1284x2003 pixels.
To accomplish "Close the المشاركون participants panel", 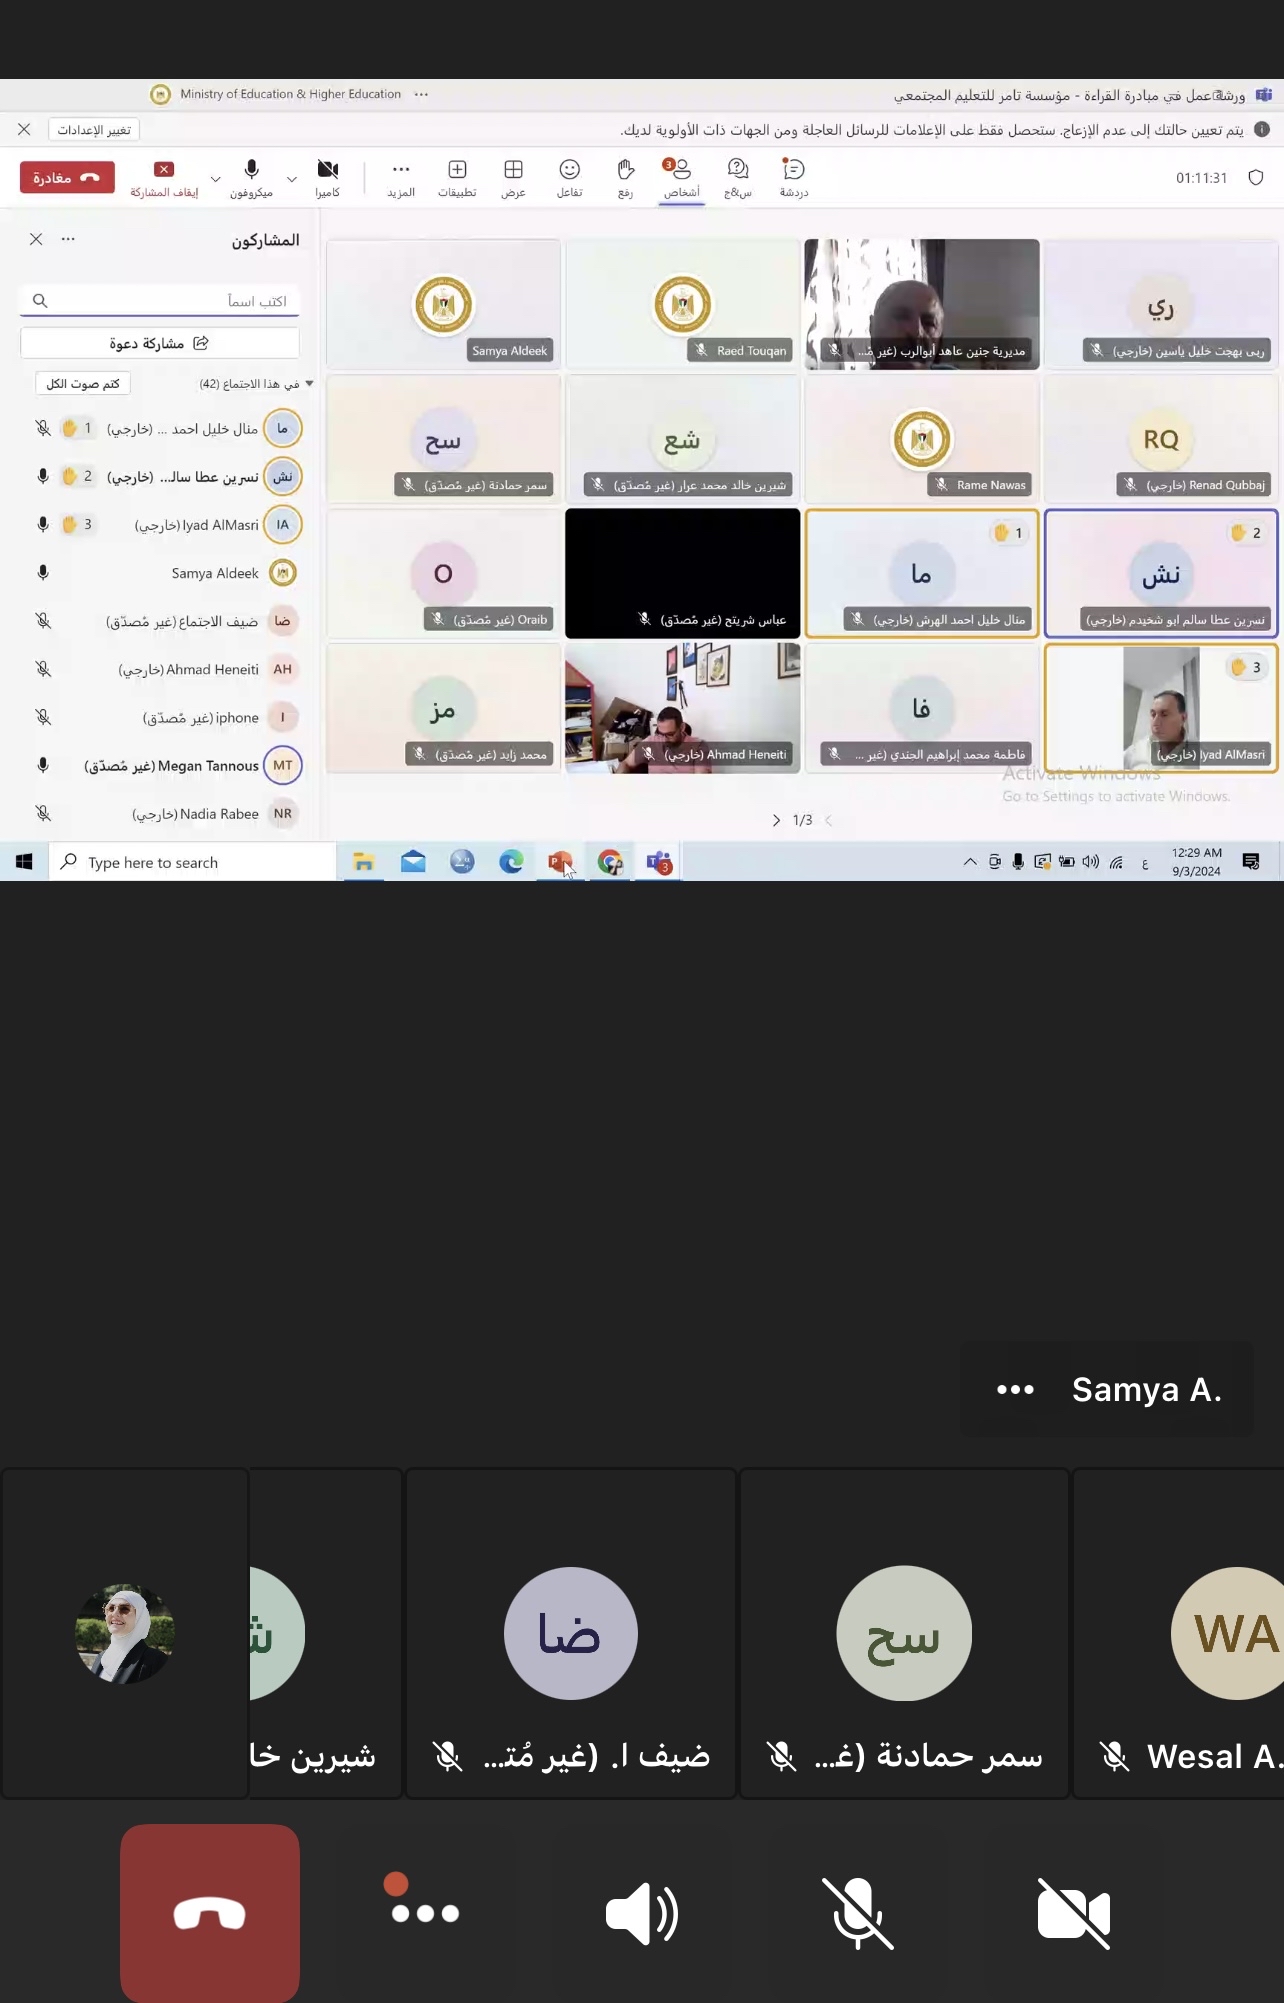I will (36, 239).
